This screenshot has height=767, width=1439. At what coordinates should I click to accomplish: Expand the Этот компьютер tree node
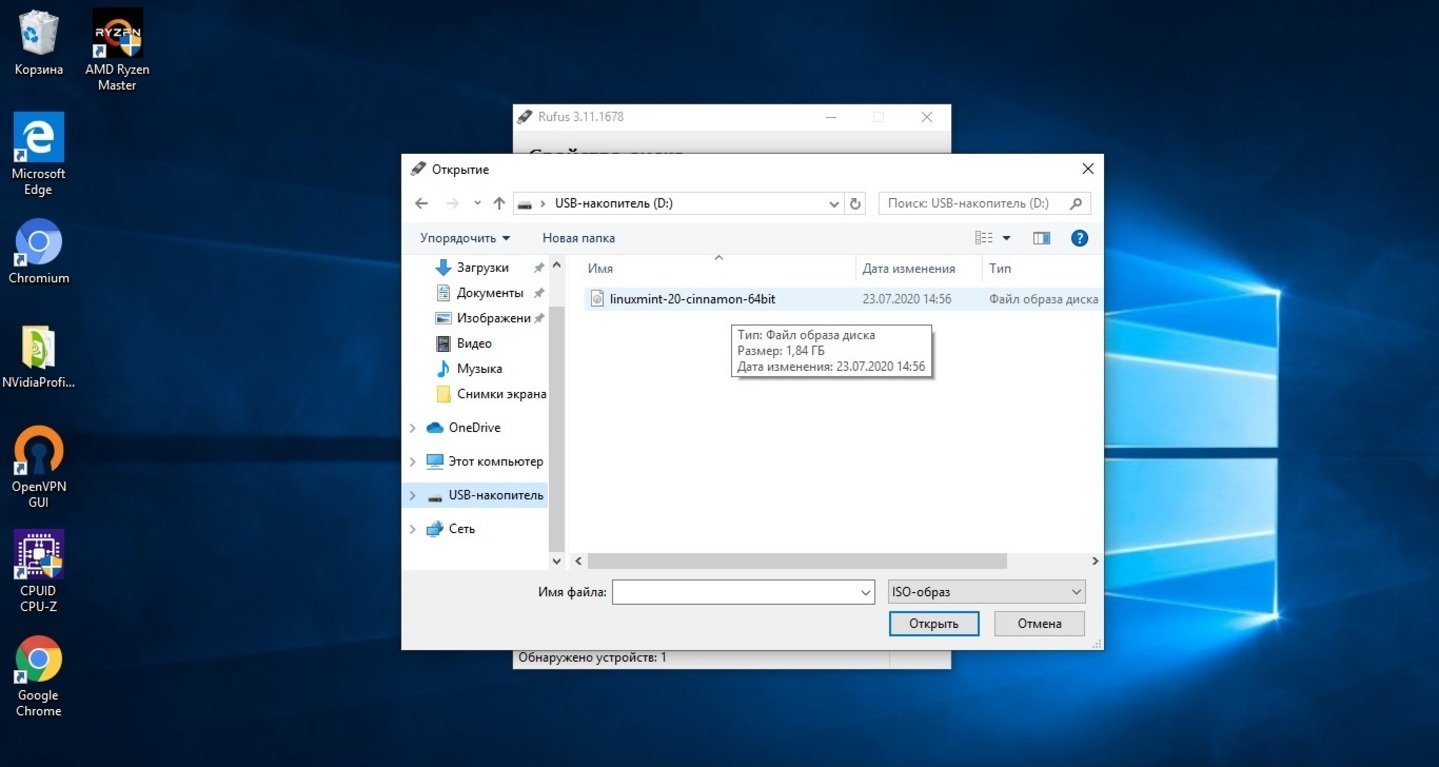point(413,462)
